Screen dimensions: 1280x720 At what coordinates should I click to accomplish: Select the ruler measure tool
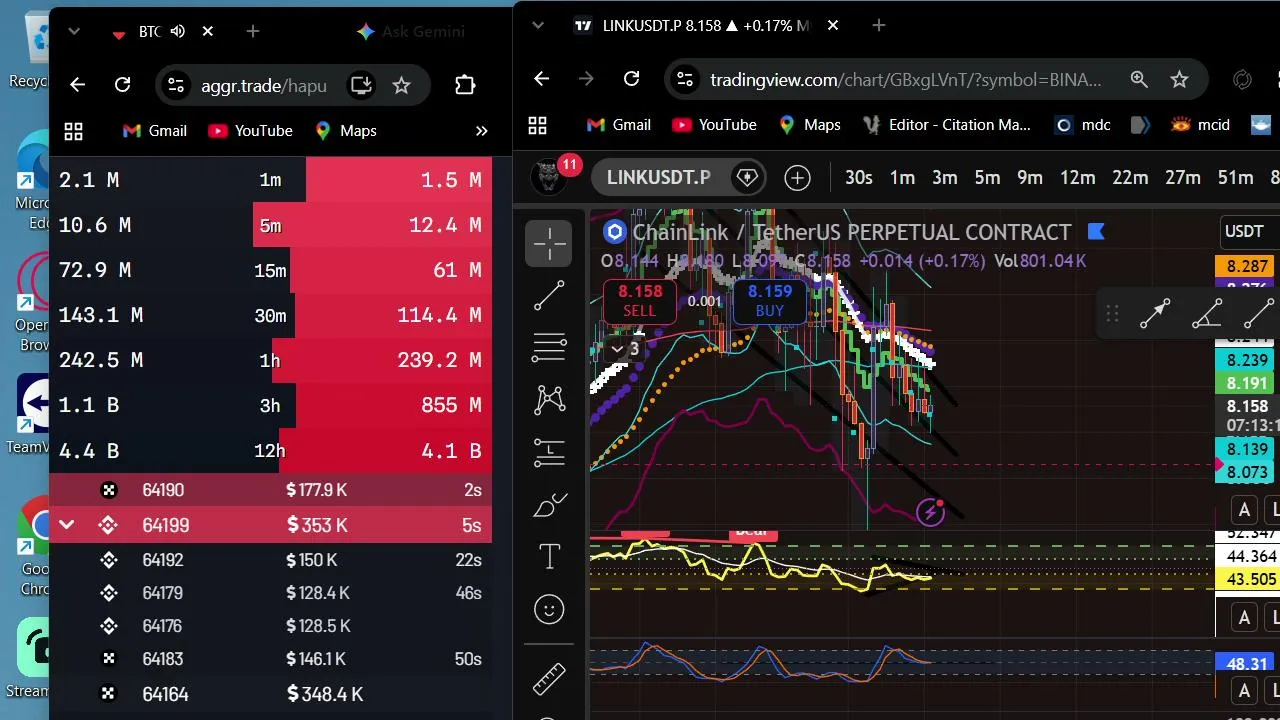tap(549, 678)
